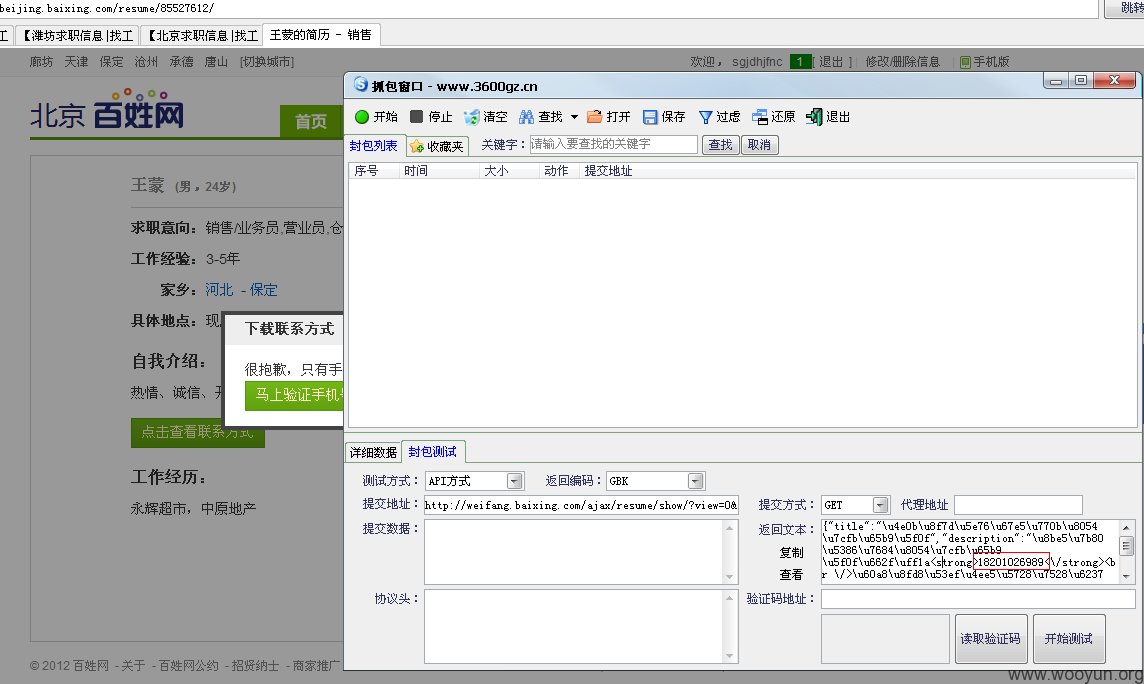Image resolution: width=1144 pixels, height=684 pixels.
Task: Click the 保定 hometown link in resume
Action: pyautogui.click(x=263, y=289)
